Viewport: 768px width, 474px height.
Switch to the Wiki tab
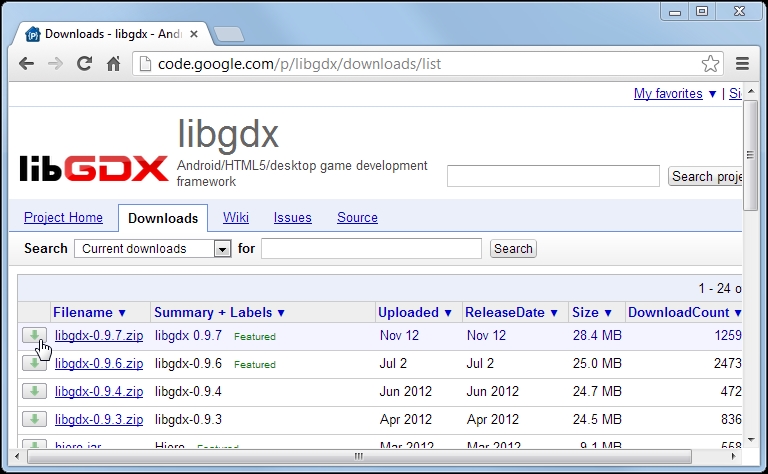click(x=236, y=217)
